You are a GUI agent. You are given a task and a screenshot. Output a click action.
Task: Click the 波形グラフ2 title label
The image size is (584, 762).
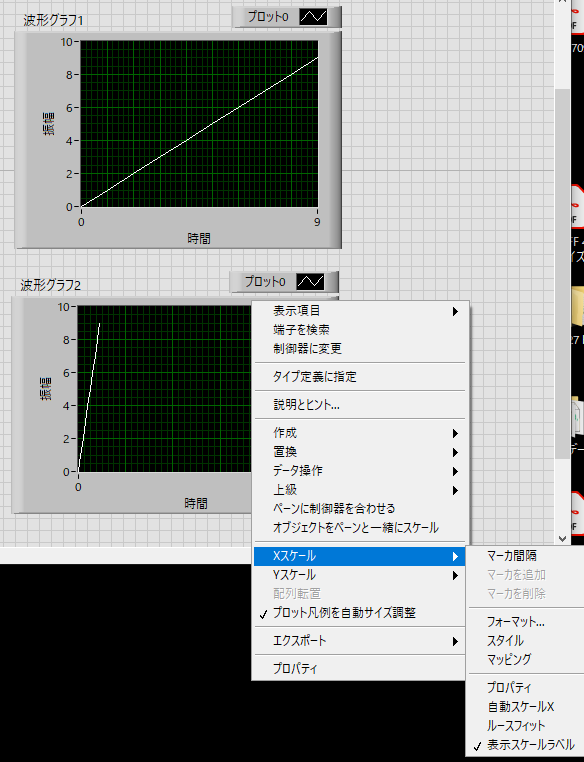(51, 285)
